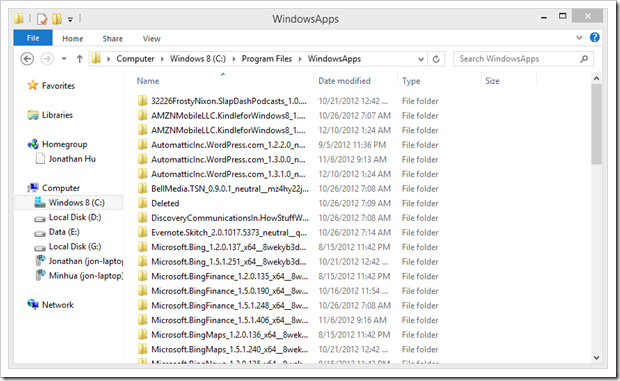Click in the Search WindowsApps field
The height and width of the screenshot is (381, 620).
pos(524,59)
